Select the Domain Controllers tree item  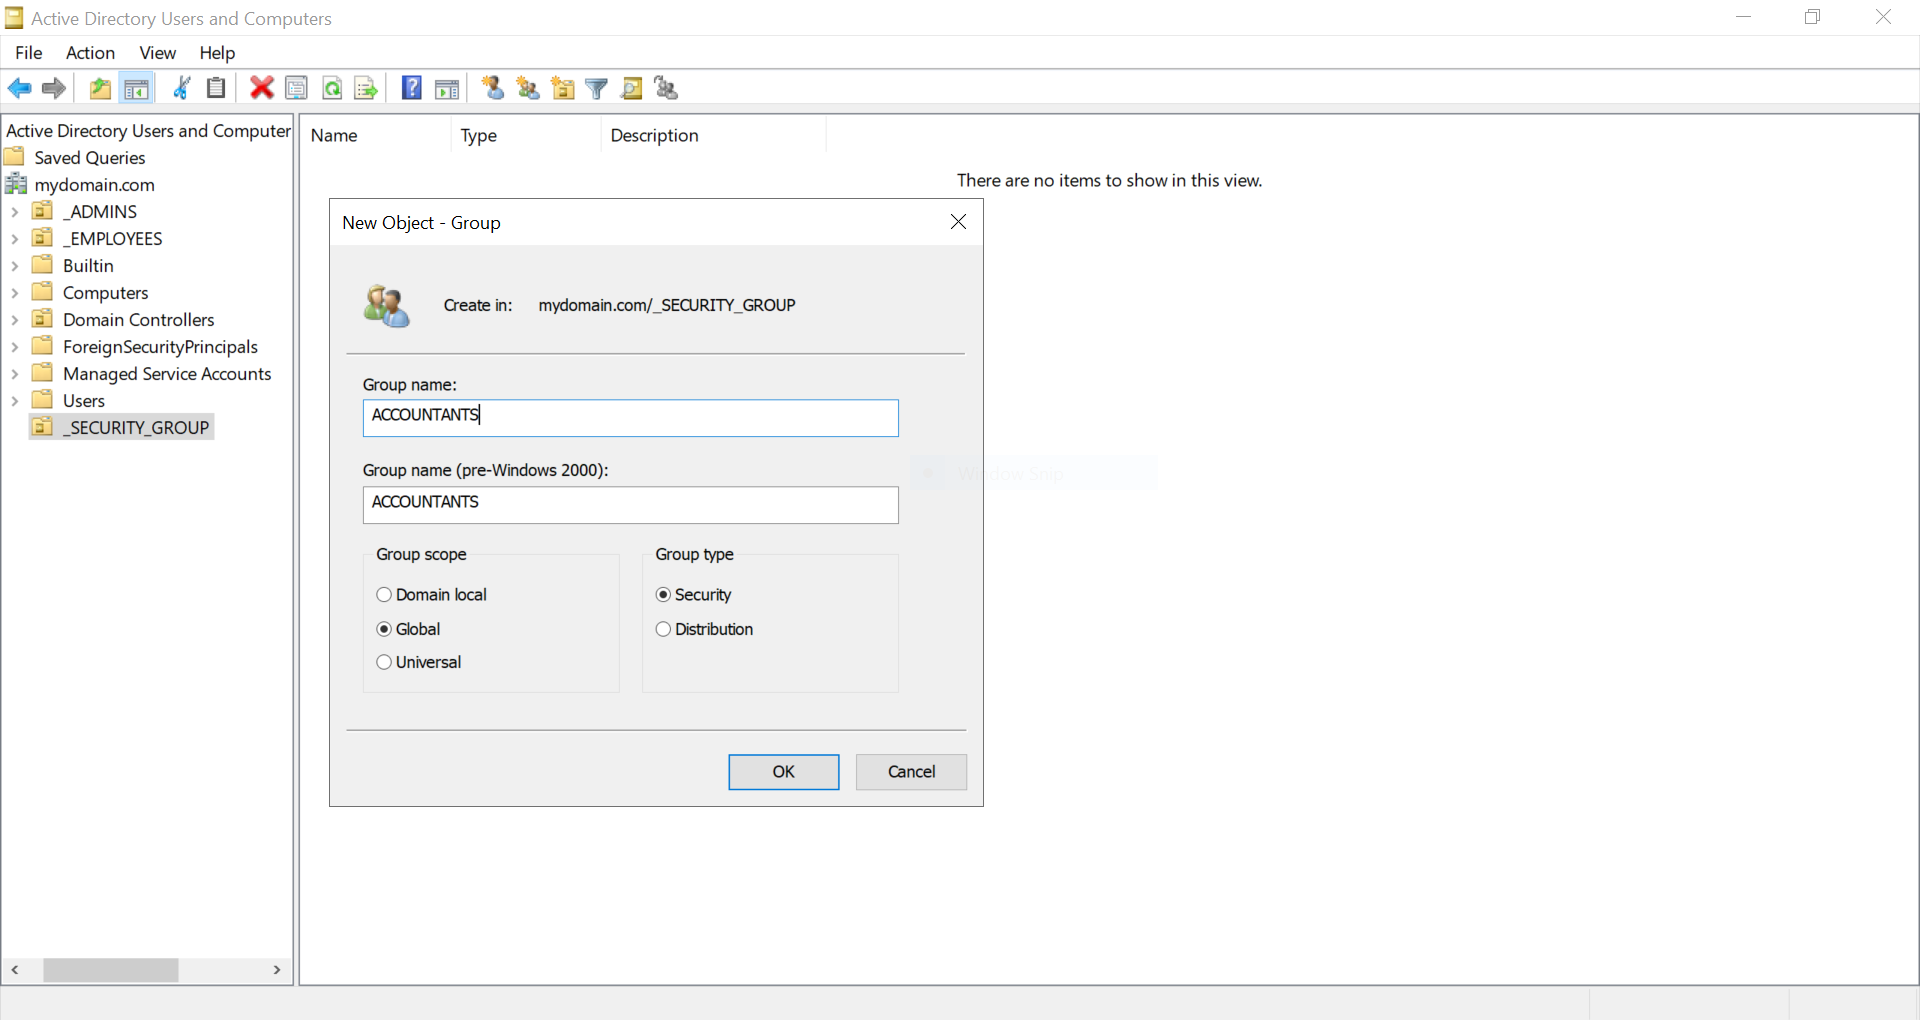click(x=139, y=320)
